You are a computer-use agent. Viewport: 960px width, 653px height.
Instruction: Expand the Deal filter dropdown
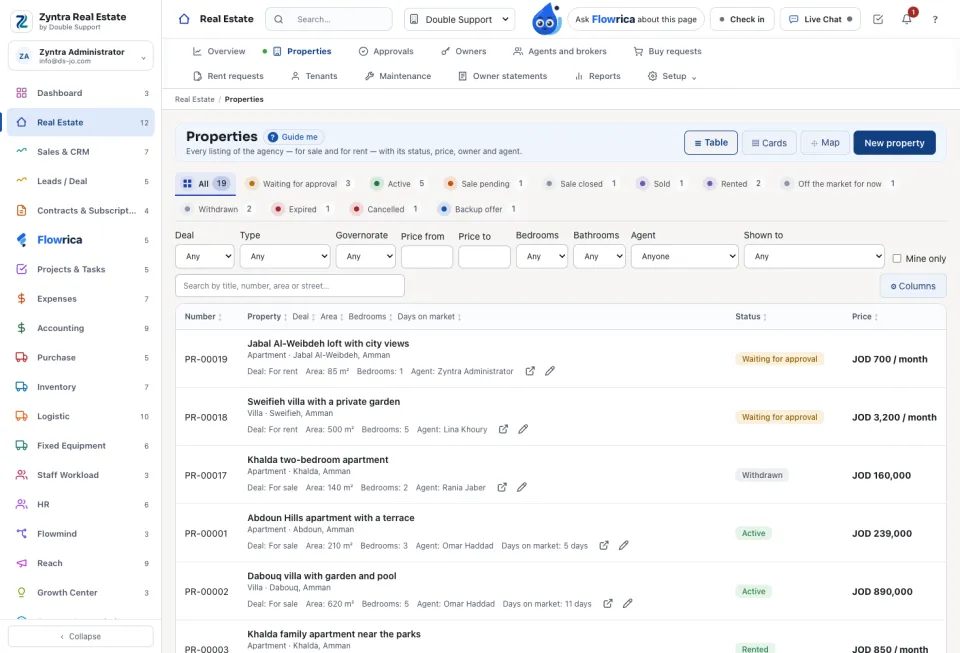204,256
